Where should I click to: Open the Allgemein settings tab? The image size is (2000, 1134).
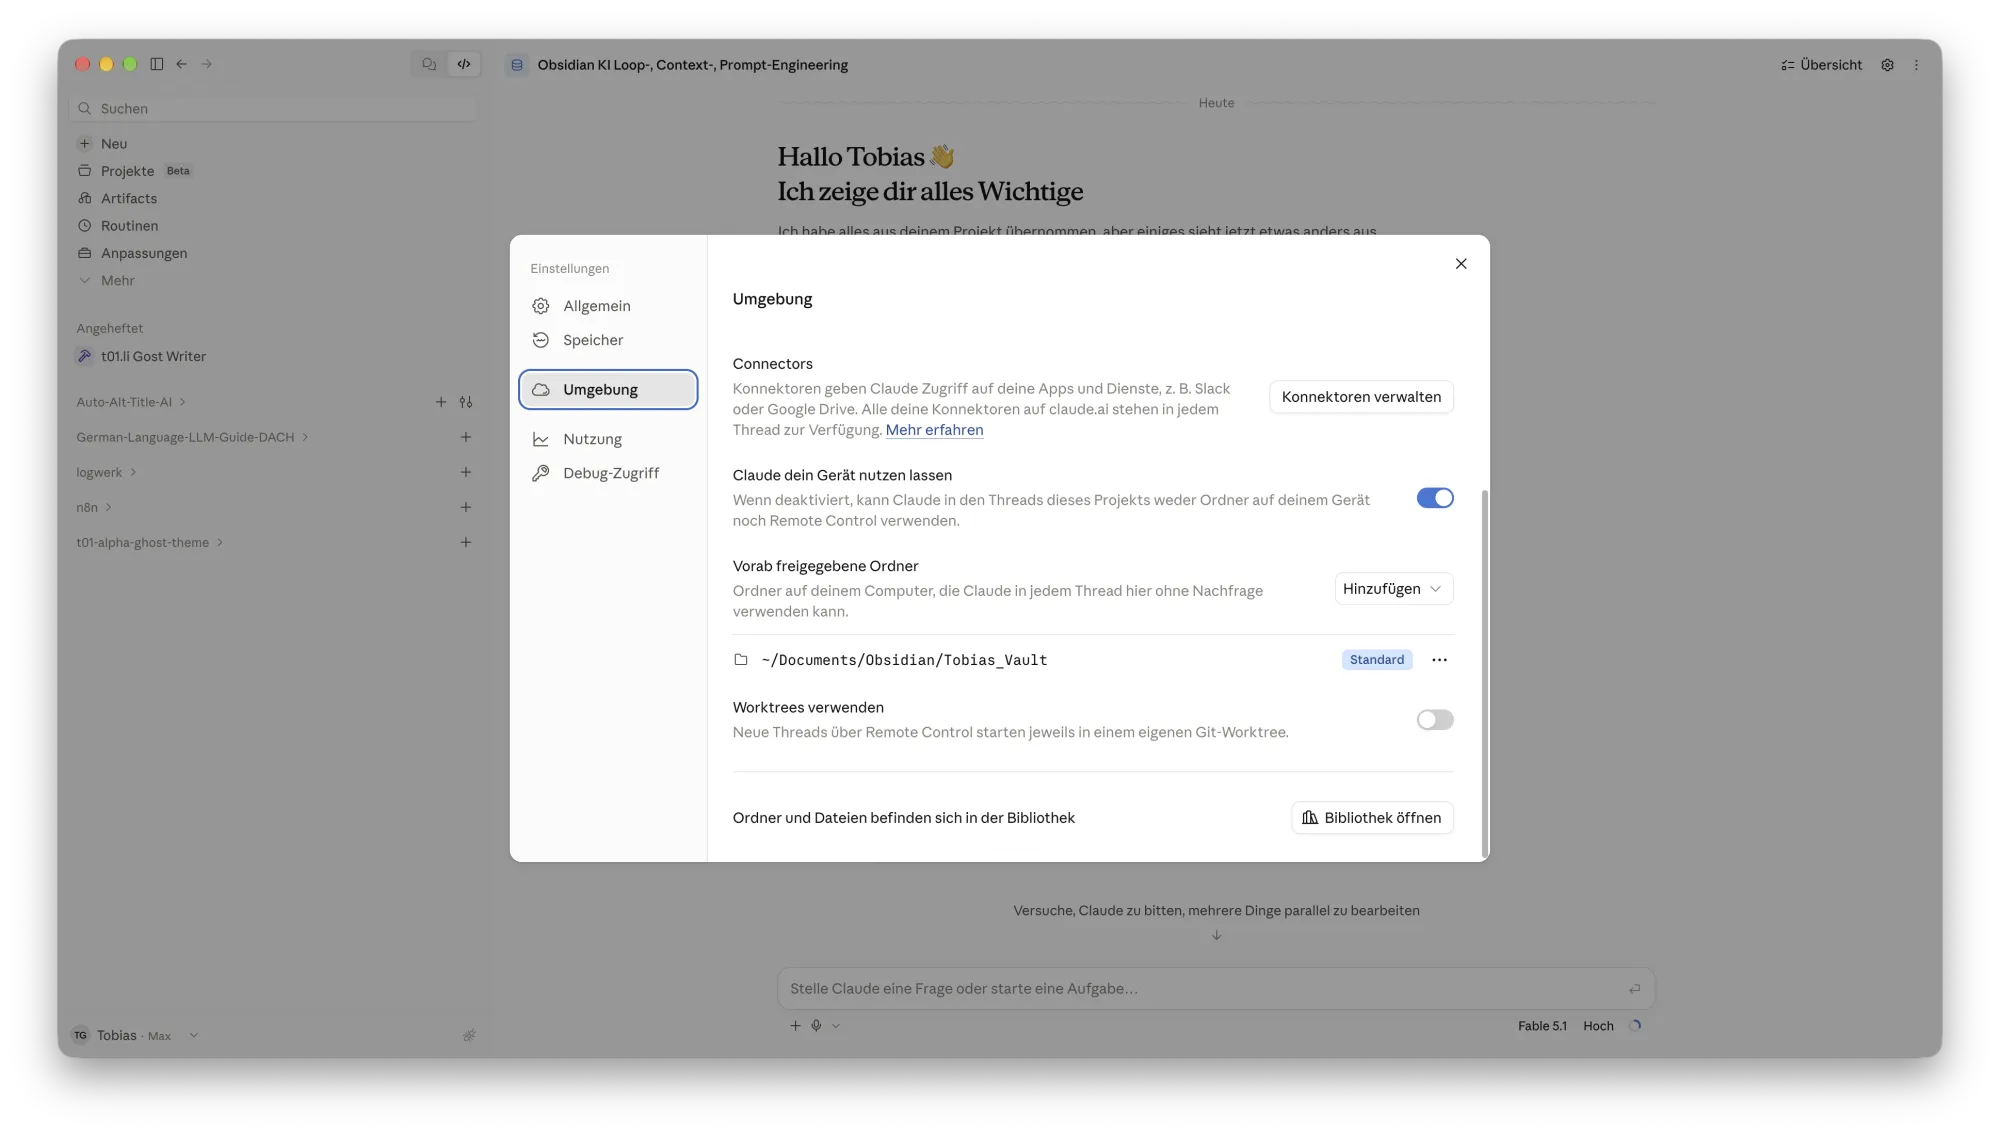(x=608, y=306)
